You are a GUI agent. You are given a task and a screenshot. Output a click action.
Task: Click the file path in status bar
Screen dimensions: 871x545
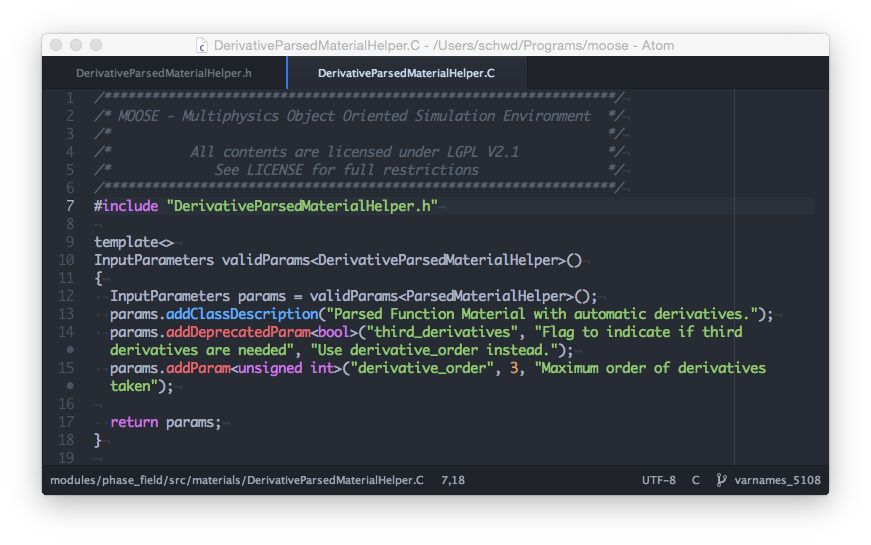(x=237, y=481)
